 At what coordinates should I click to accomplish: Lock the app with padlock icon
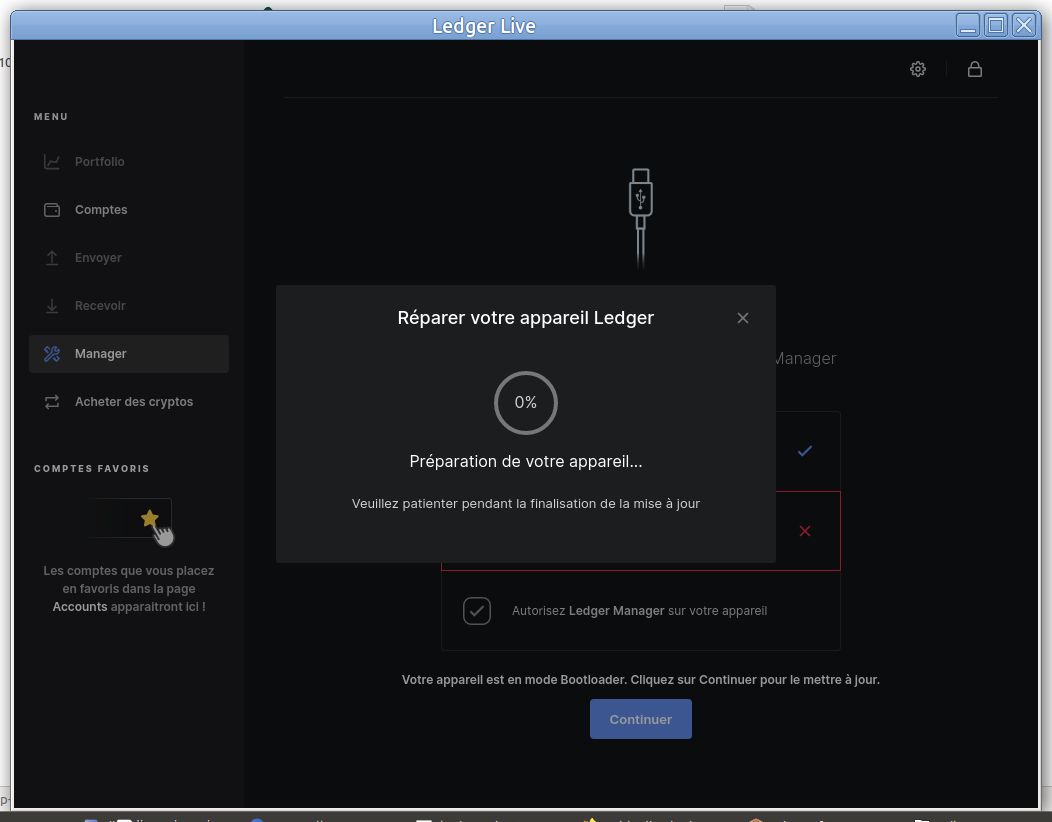click(x=974, y=69)
